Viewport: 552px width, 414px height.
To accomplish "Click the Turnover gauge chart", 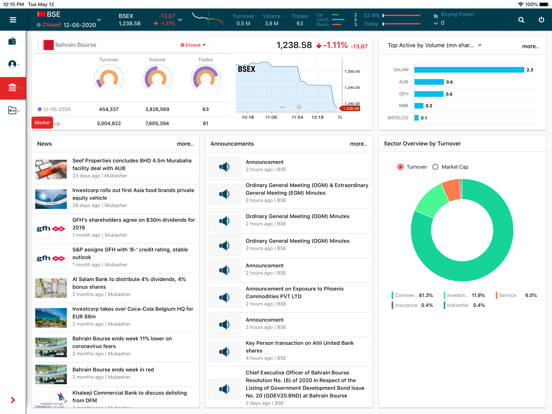I will 109,78.
